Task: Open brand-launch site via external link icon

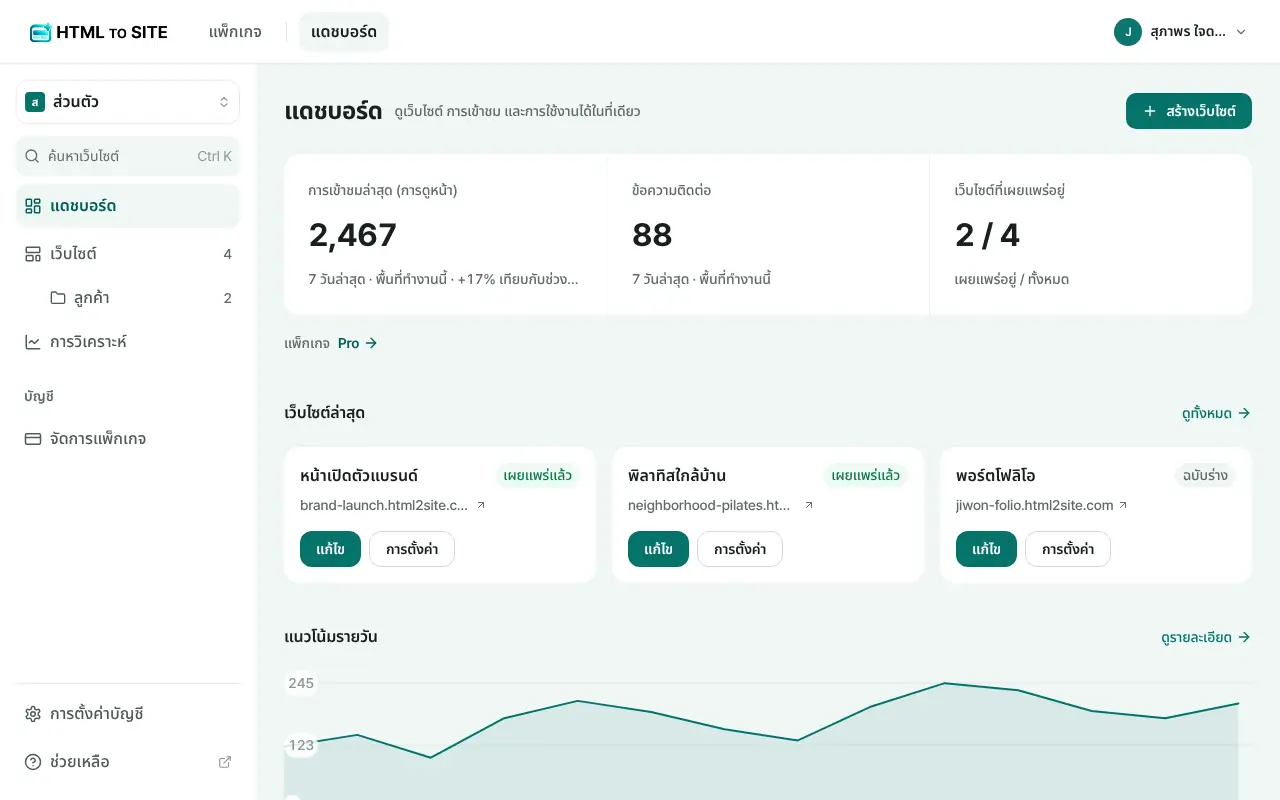Action: pos(481,505)
